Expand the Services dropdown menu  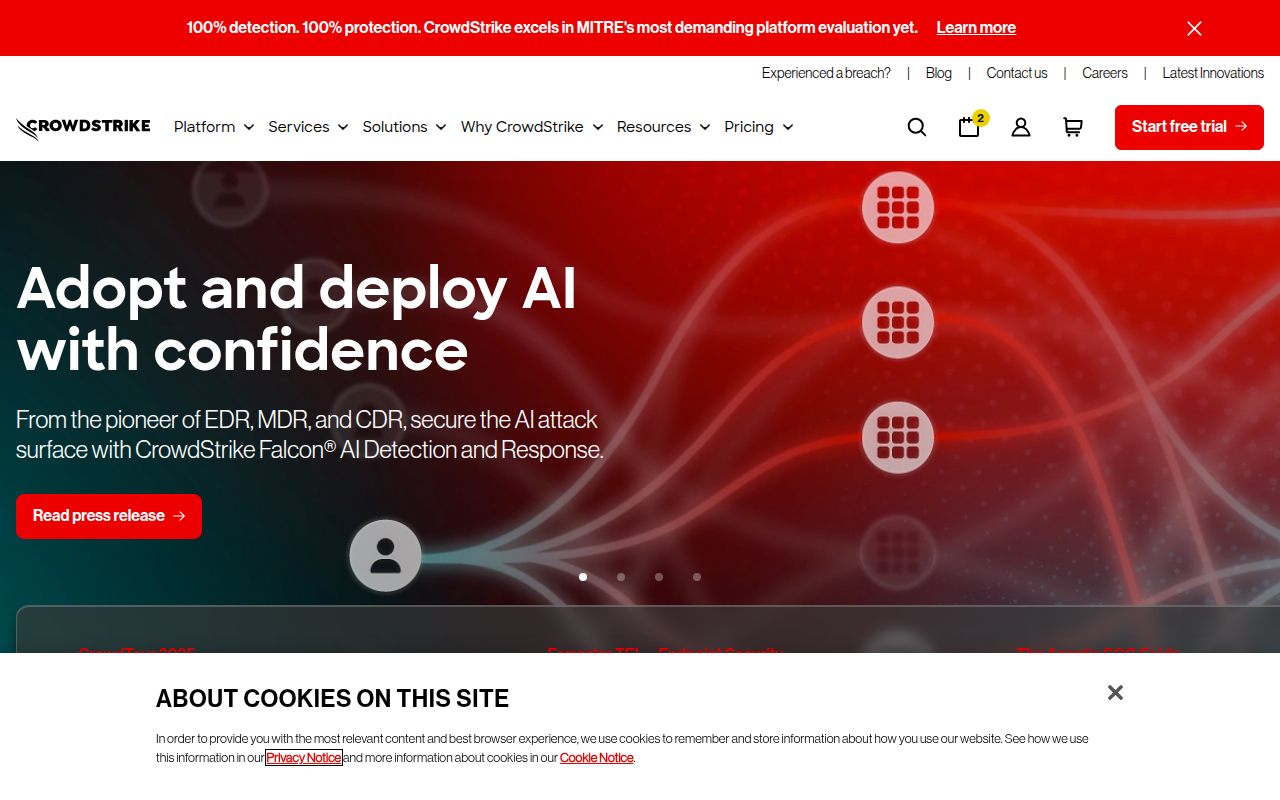(307, 127)
